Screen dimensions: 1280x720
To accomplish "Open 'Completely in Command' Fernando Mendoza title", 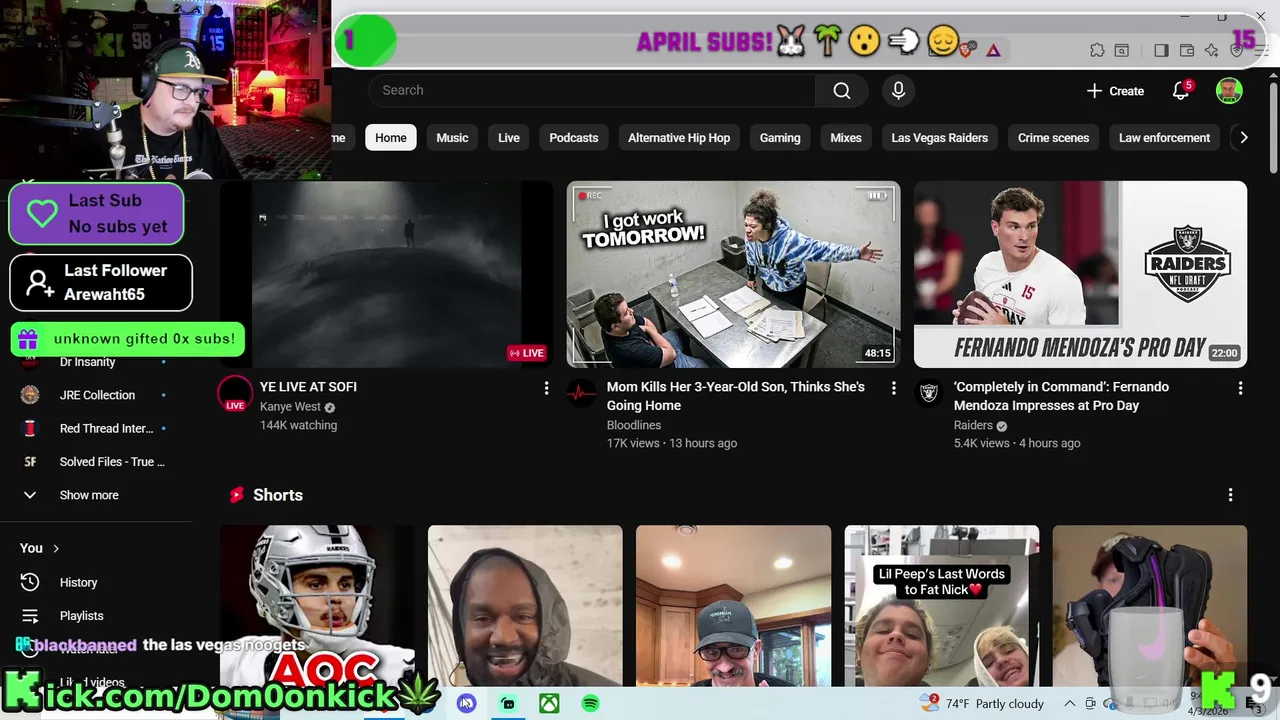I will tap(1061, 396).
